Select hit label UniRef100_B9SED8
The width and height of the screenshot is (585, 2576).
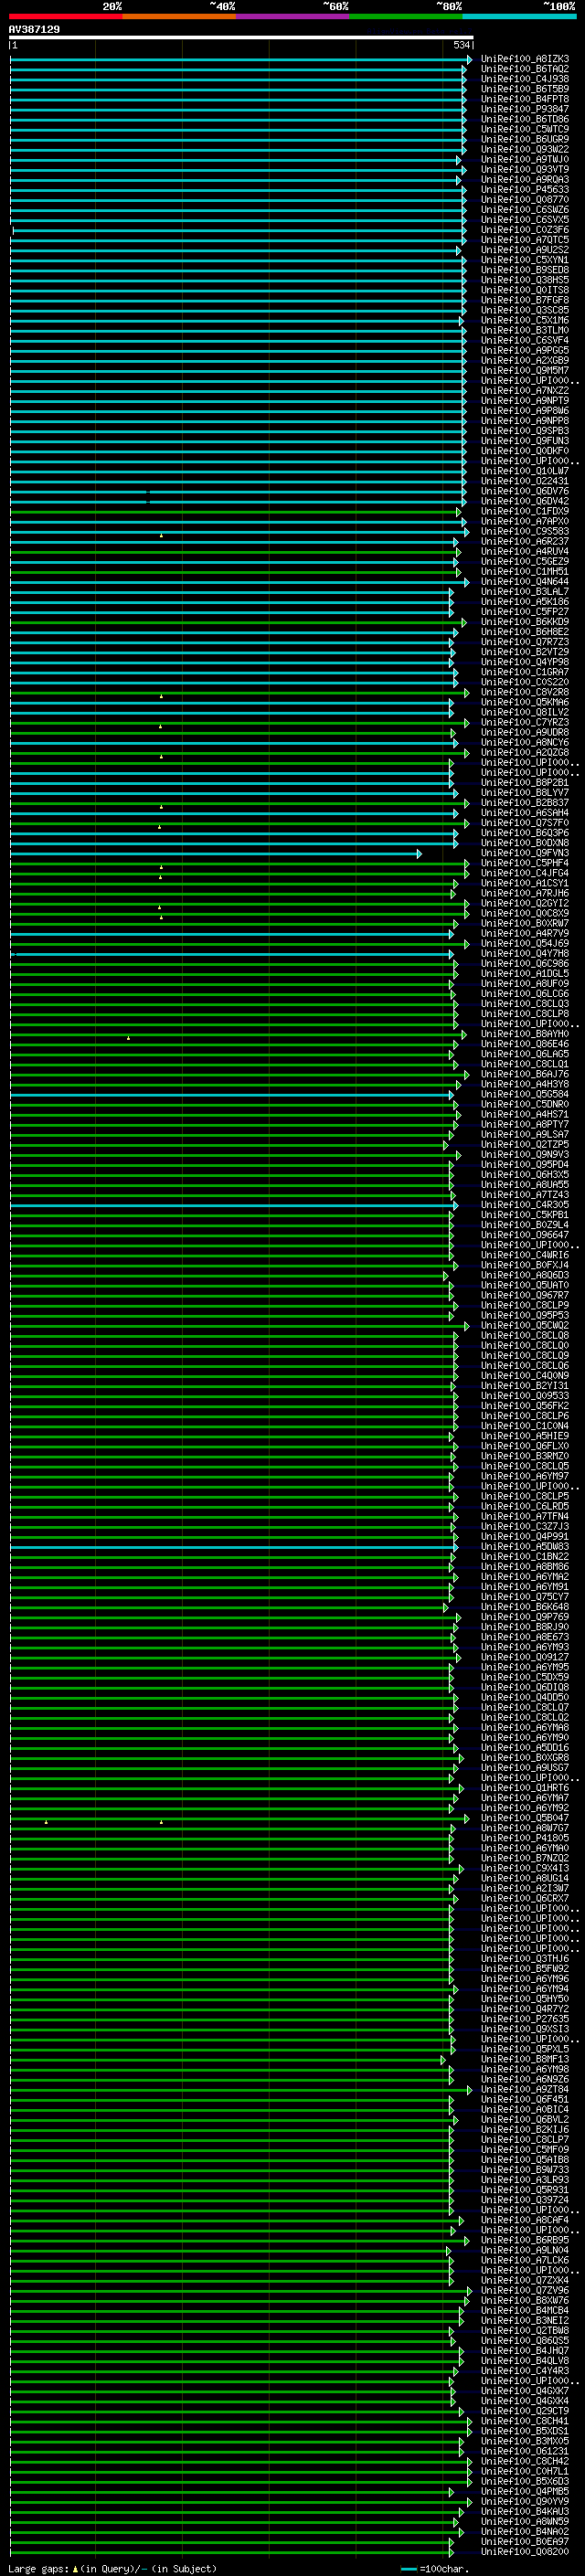pos(525,270)
